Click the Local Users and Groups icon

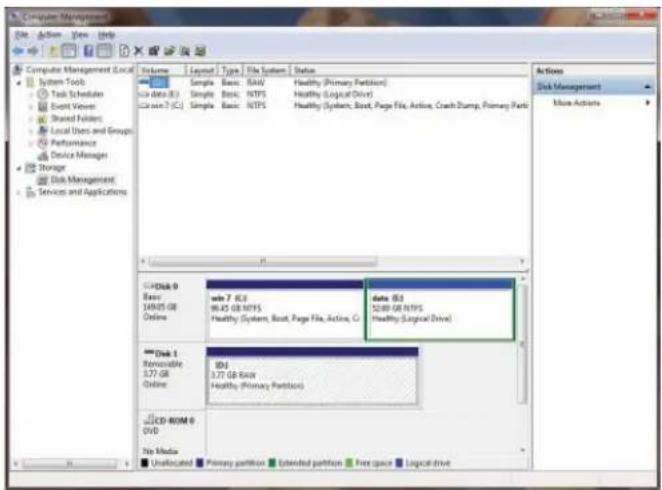(43, 131)
